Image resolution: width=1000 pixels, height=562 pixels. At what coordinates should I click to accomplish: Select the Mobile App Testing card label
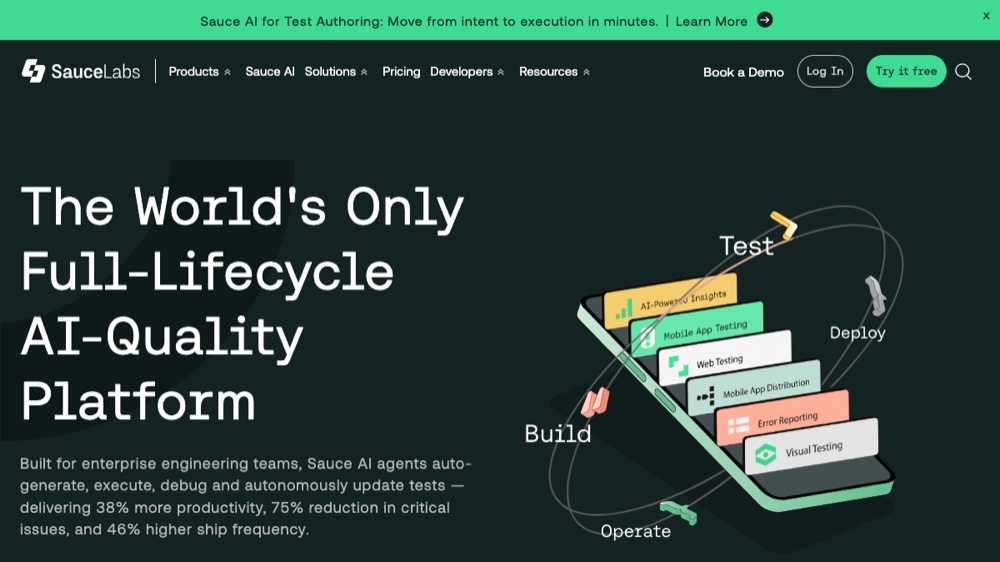705,330
